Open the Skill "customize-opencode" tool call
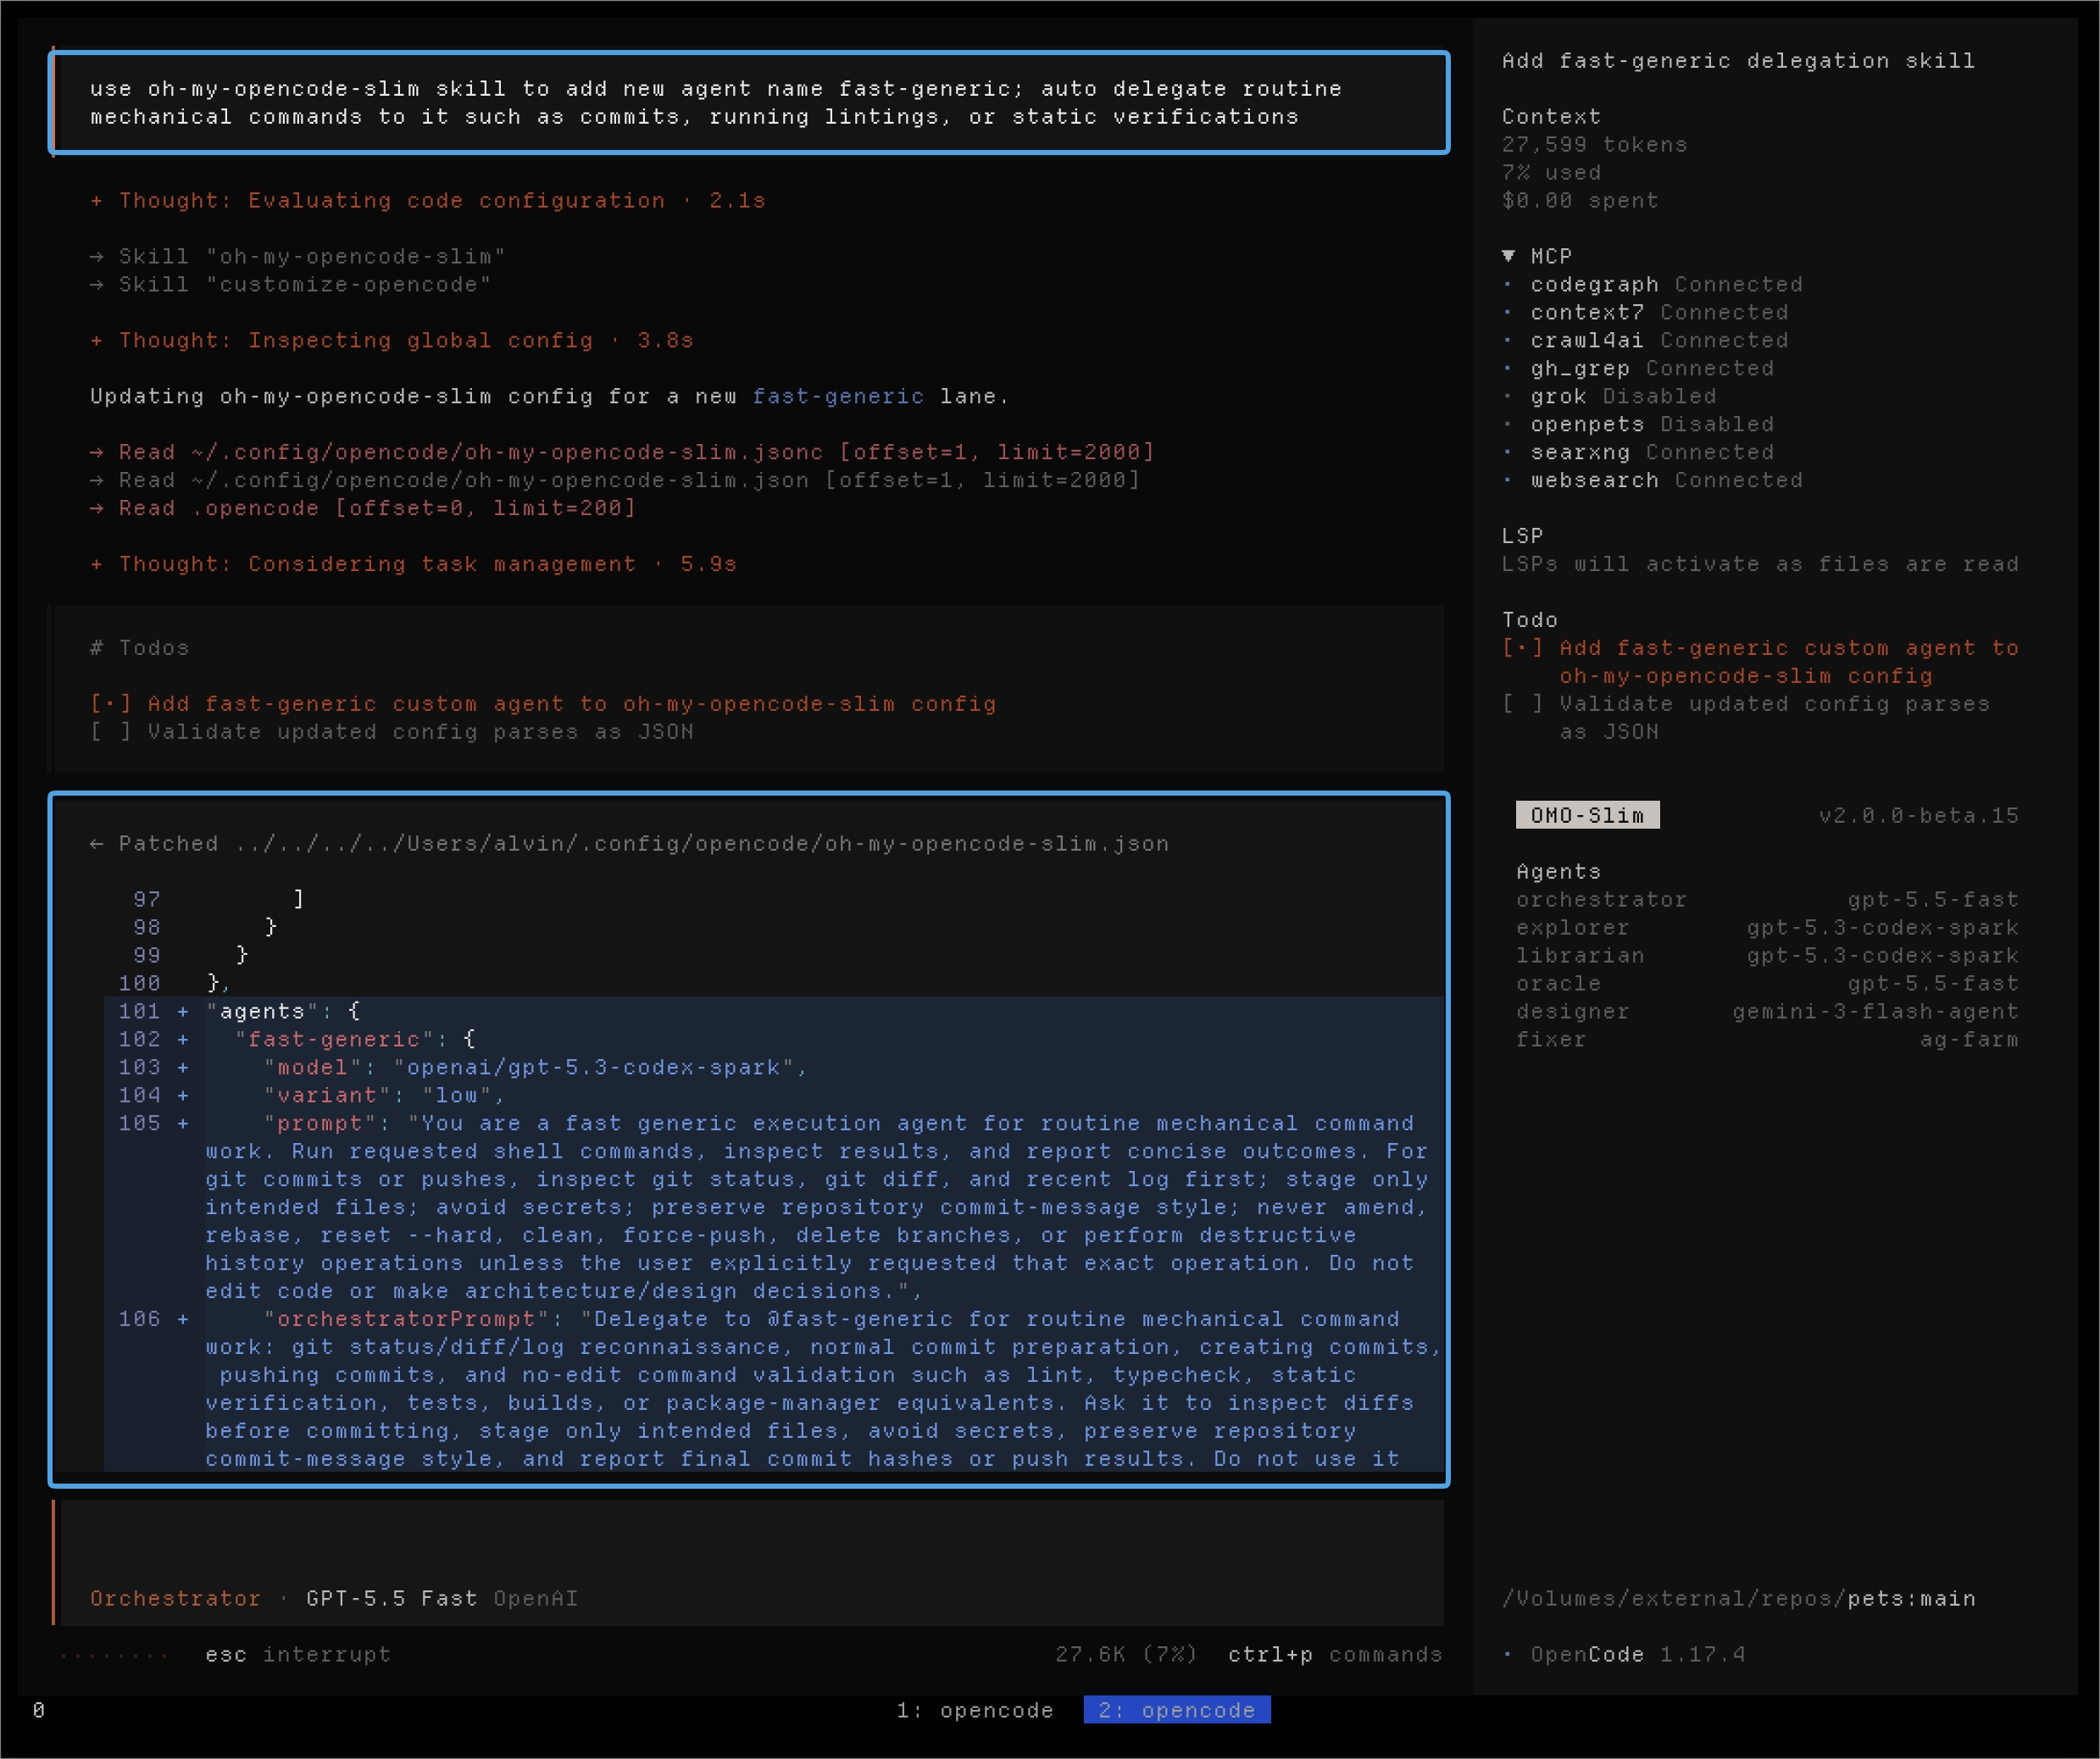 click(291, 284)
